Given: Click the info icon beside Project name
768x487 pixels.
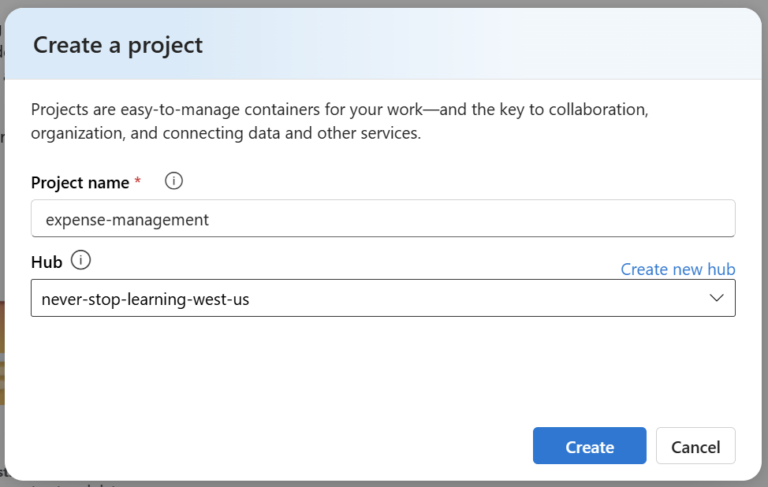Looking at the screenshot, I should click(174, 181).
